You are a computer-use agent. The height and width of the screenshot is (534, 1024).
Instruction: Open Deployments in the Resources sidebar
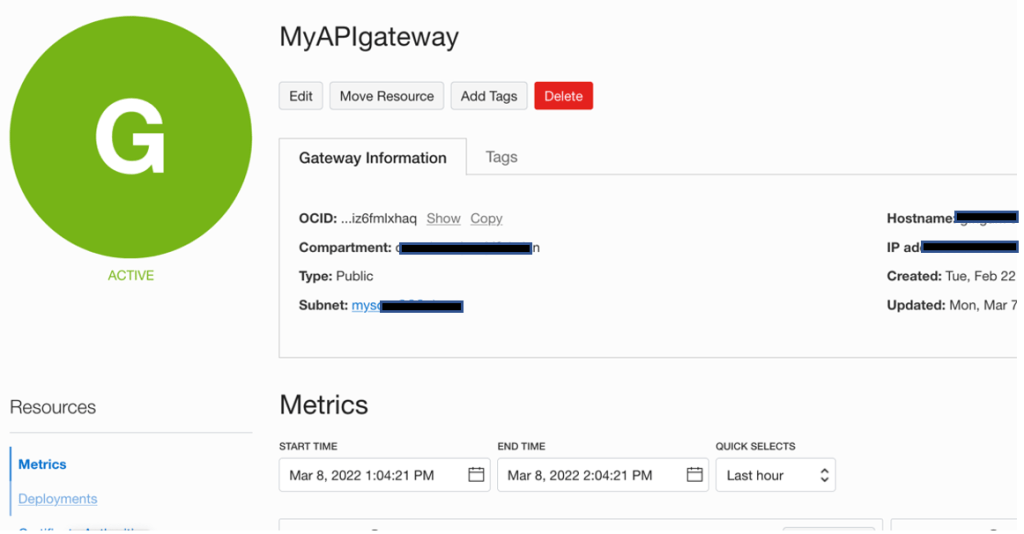(58, 498)
